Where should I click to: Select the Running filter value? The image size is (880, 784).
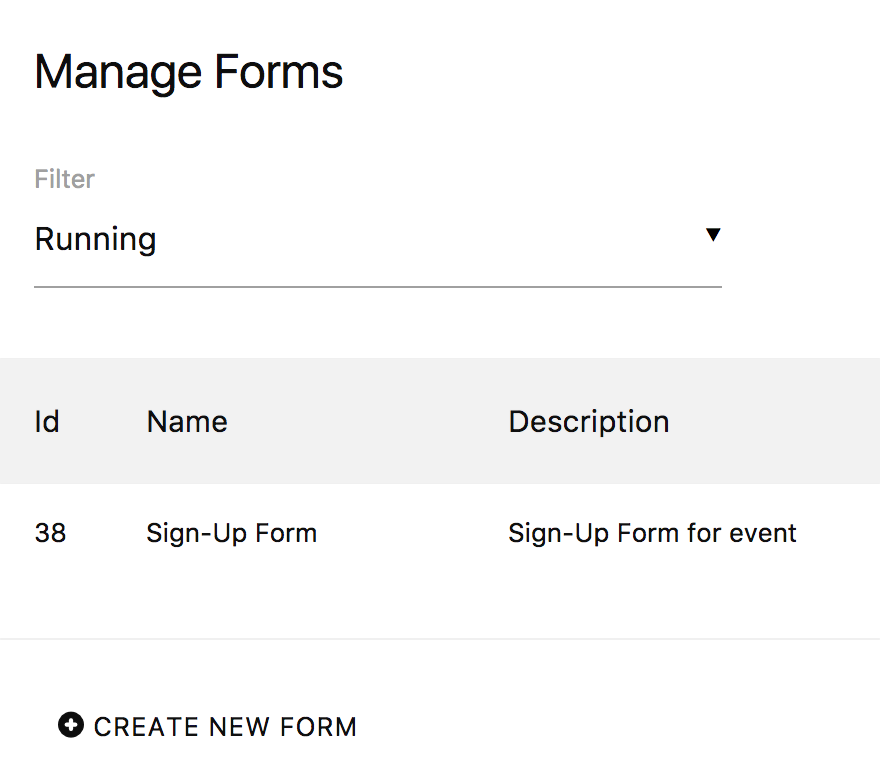pyautogui.click(x=96, y=240)
